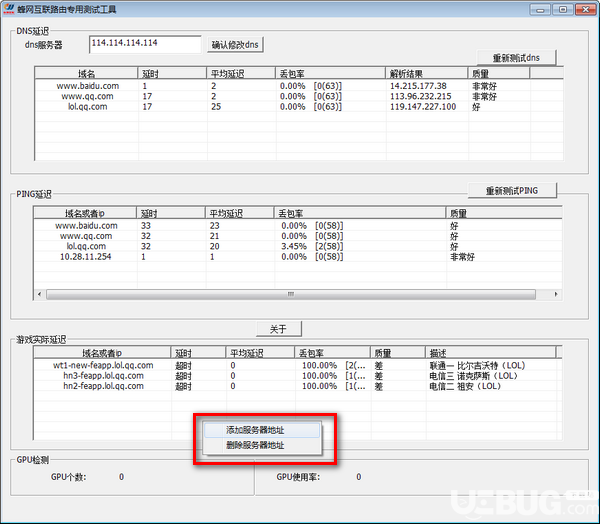
Task: Click PING table horizontal scrollbar right arrow
Action: coord(556,294)
